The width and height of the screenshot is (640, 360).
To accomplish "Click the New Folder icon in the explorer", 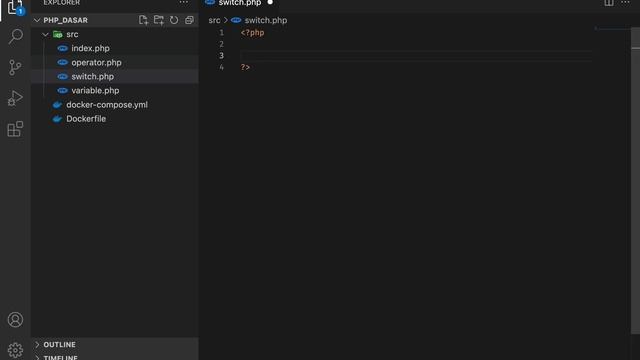I will (159, 20).
